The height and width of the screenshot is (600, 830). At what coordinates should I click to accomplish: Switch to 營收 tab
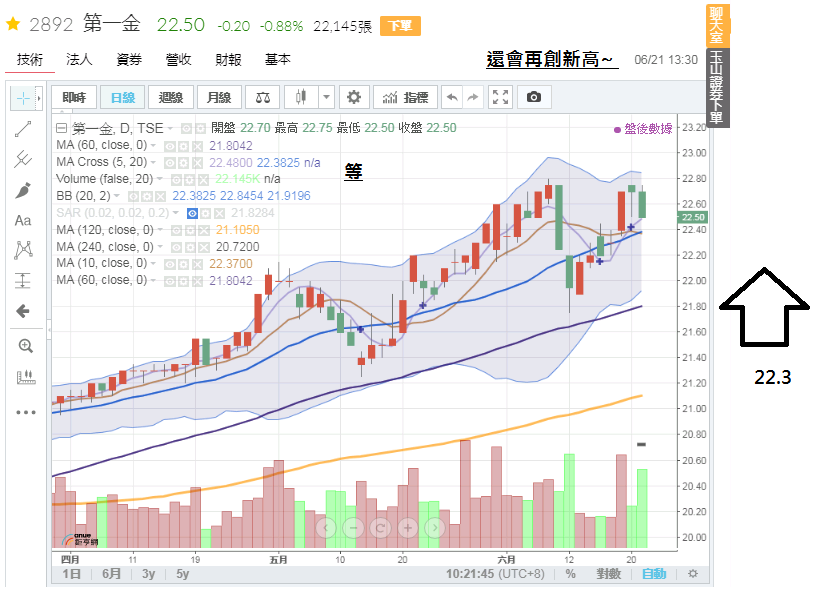(178, 59)
